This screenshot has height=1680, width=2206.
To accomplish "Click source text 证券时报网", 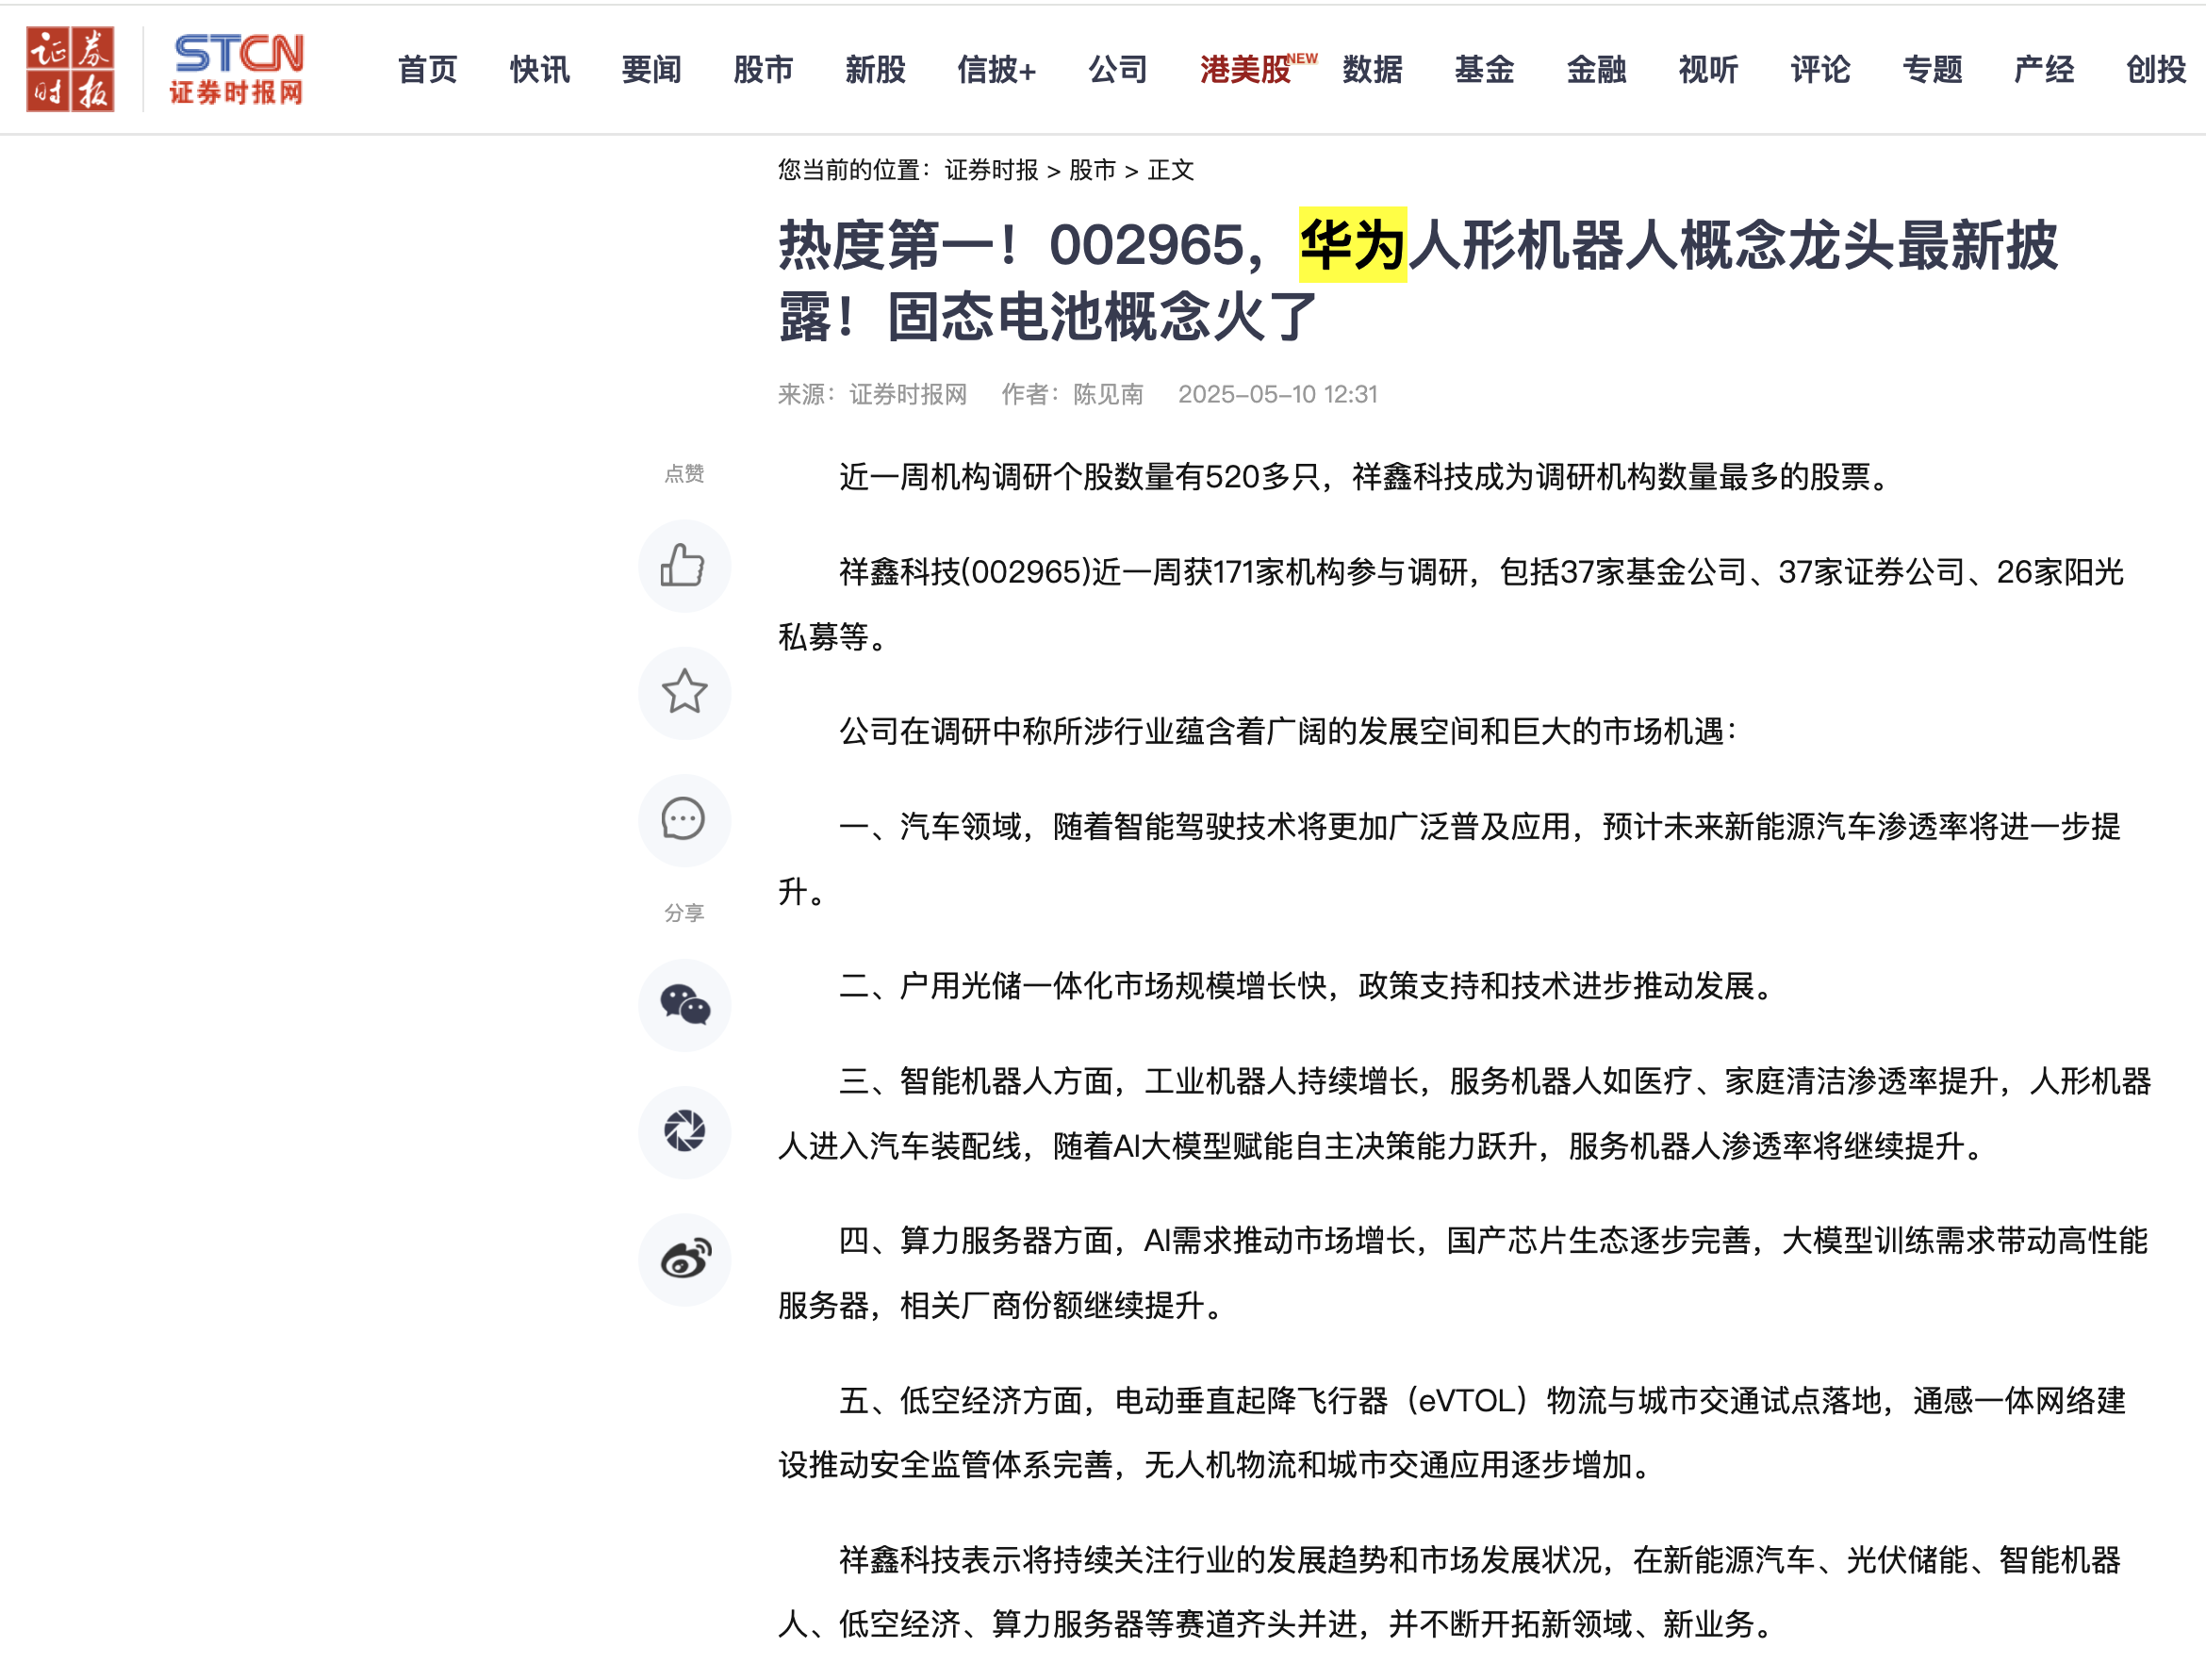I will click(x=908, y=394).
